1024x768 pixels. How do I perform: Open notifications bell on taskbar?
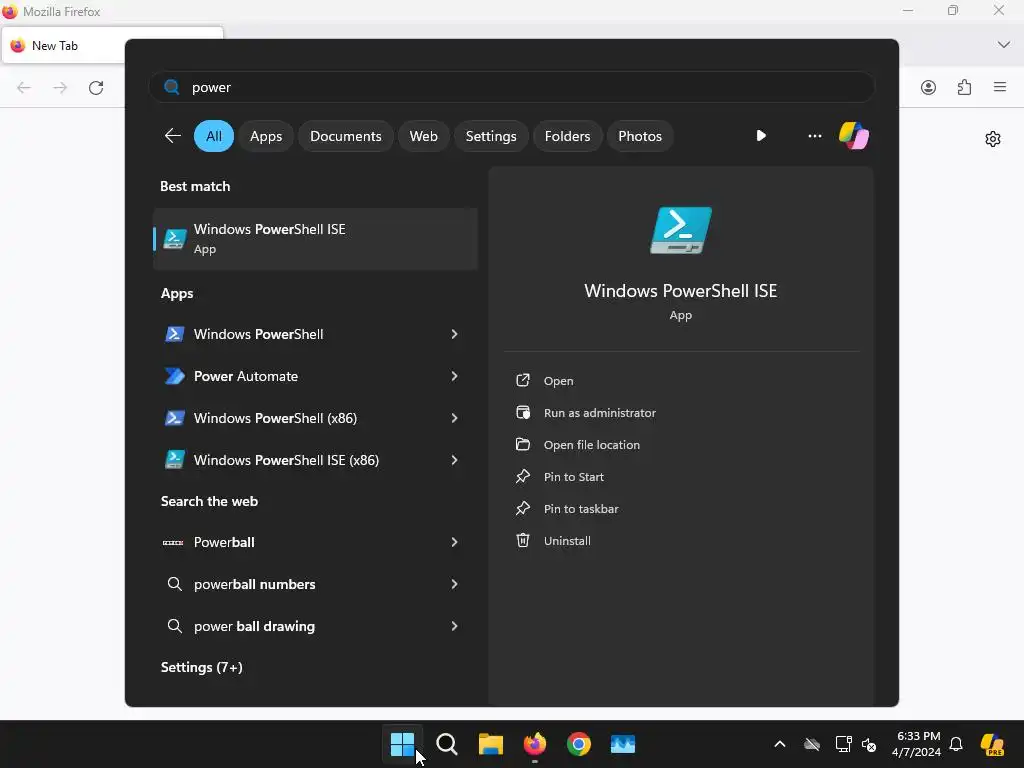pyautogui.click(x=956, y=744)
